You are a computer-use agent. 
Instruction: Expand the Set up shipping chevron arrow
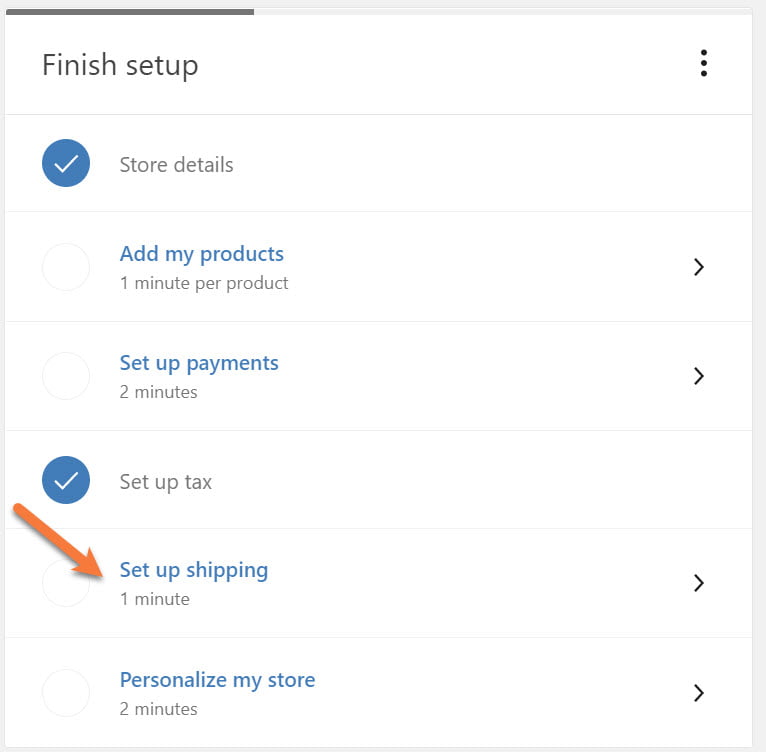click(x=699, y=583)
